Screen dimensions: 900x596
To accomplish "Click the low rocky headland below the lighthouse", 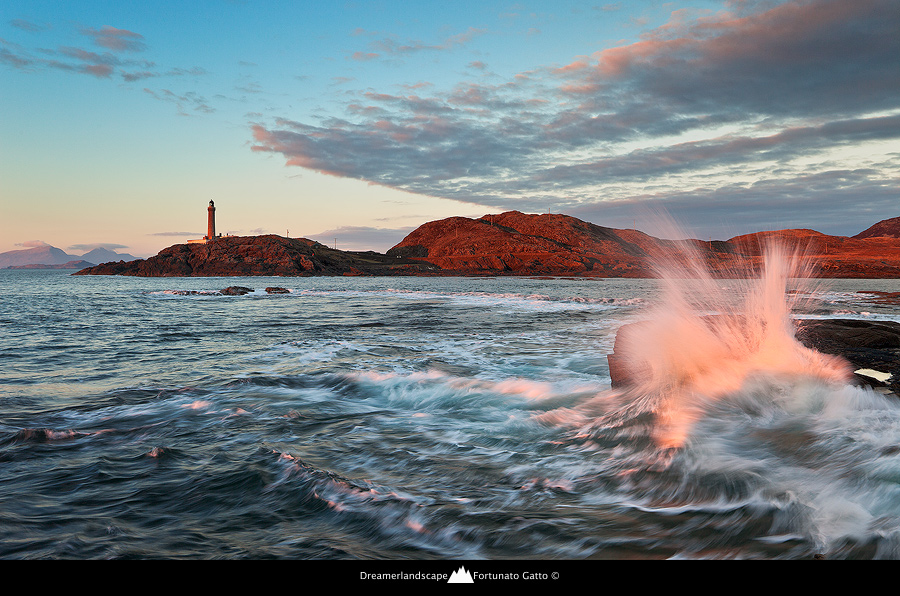I will [240, 258].
